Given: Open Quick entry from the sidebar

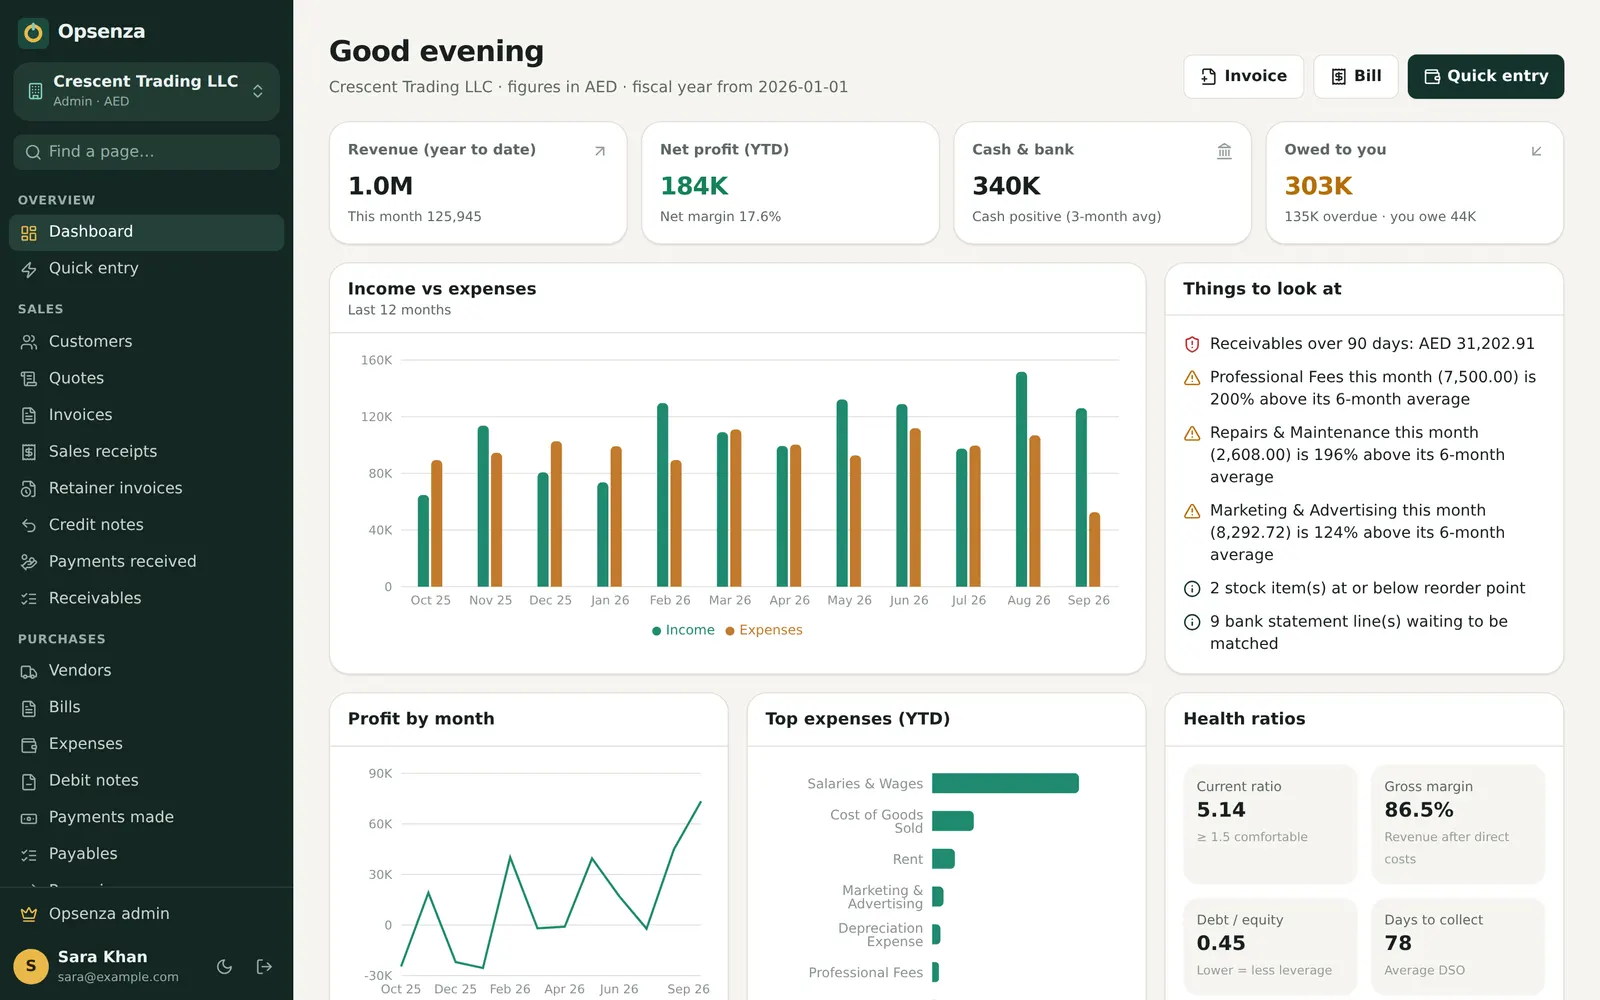Looking at the screenshot, I should tap(146, 269).
